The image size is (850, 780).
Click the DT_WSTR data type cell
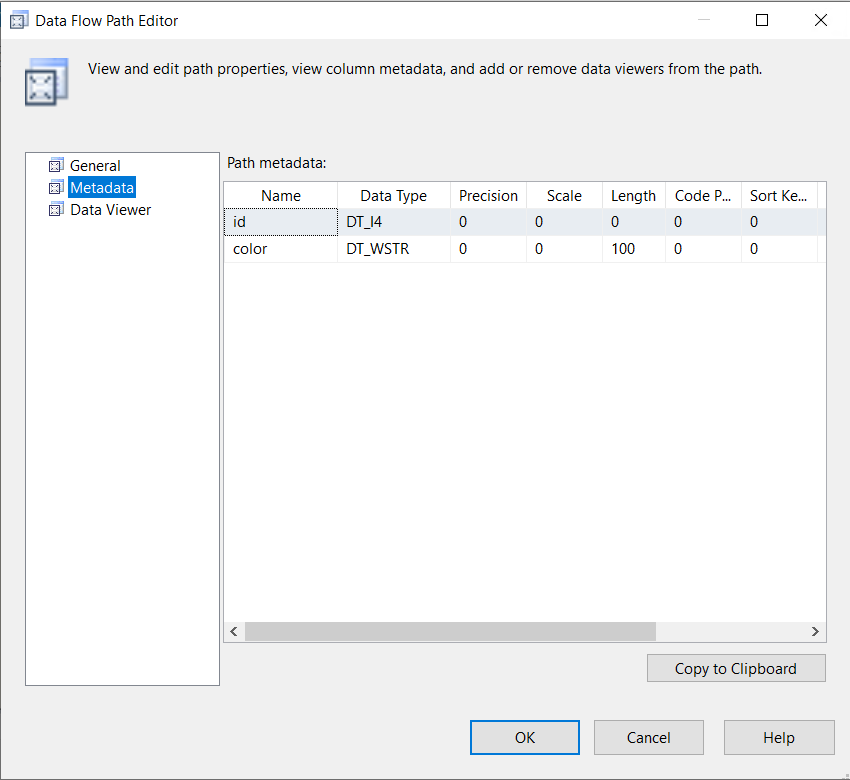click(x=393, y=249)
